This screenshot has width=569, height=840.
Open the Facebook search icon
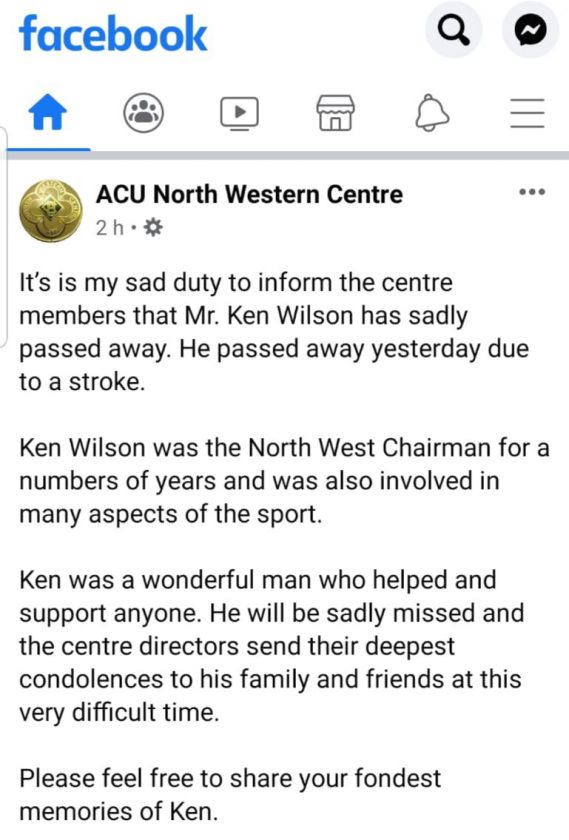pos(453,29)
